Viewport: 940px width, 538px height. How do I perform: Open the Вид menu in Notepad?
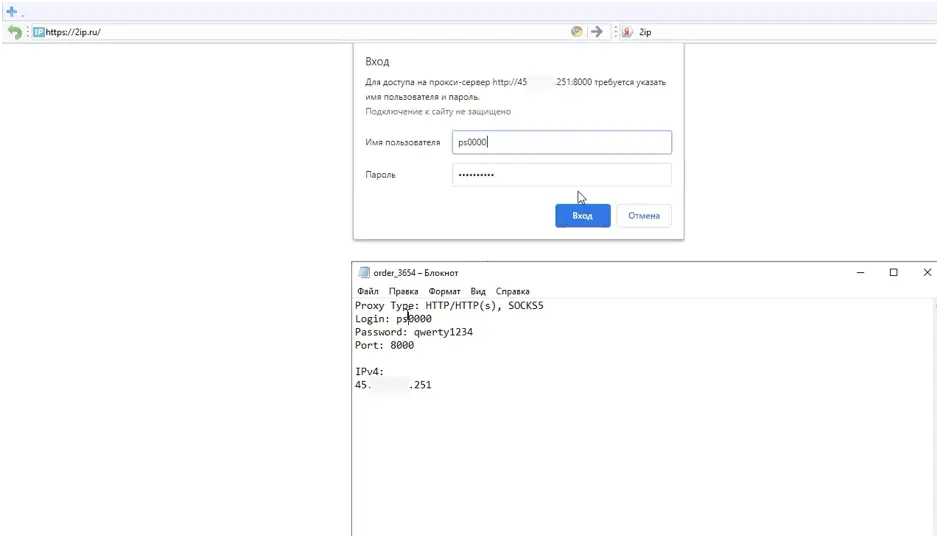point(478,291)
